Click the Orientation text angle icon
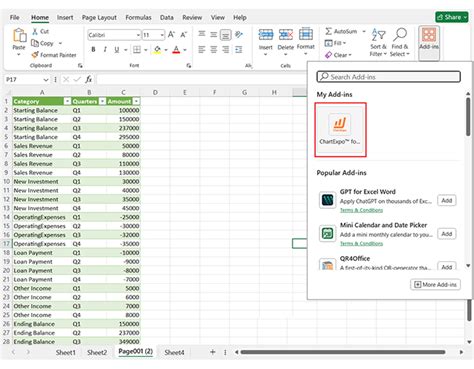The image size is (474, 369). [x=239, y=34]
